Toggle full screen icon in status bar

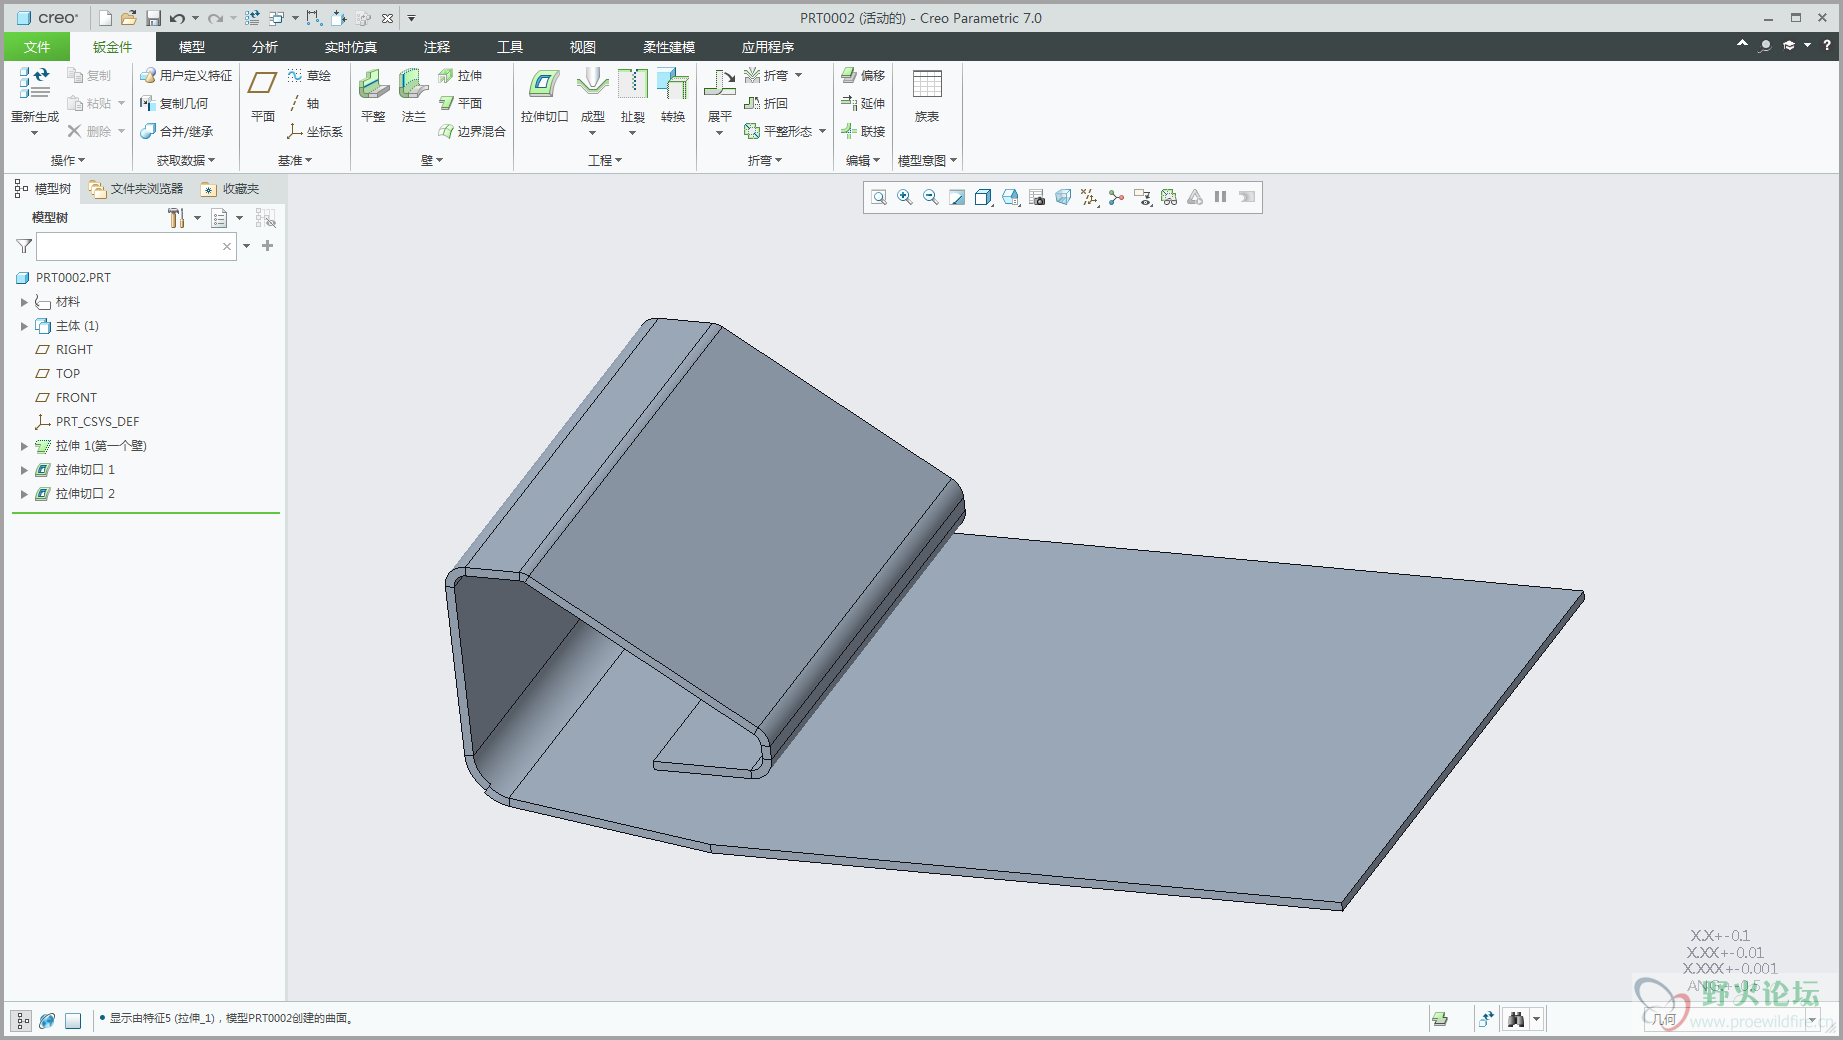(x=73, y=1020)
